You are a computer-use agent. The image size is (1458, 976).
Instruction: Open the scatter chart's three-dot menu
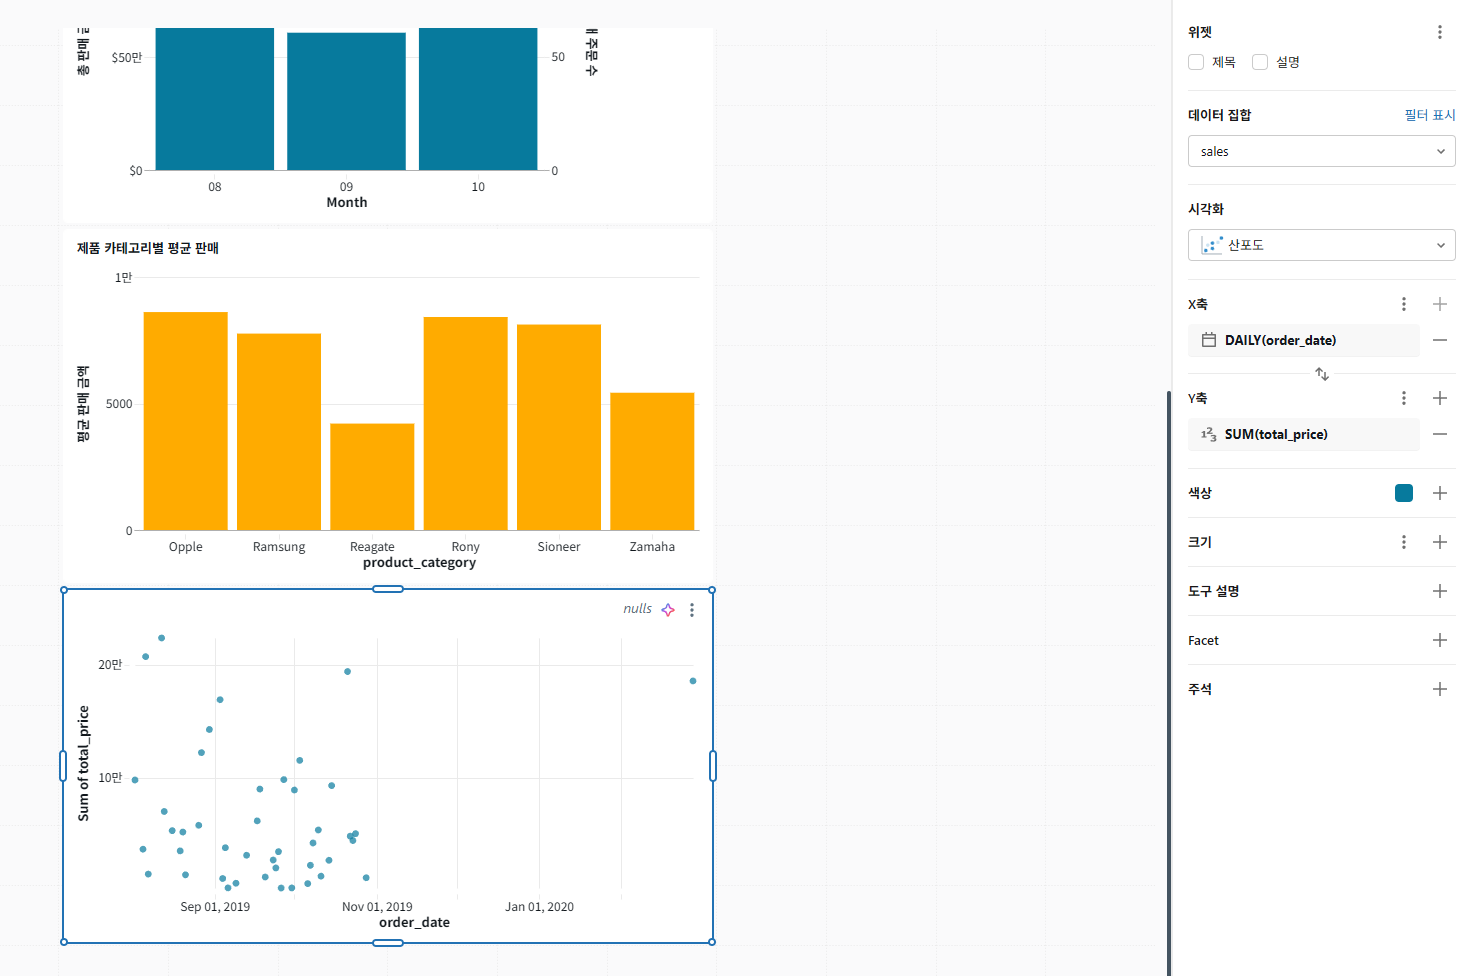click(x=692, y=610)
